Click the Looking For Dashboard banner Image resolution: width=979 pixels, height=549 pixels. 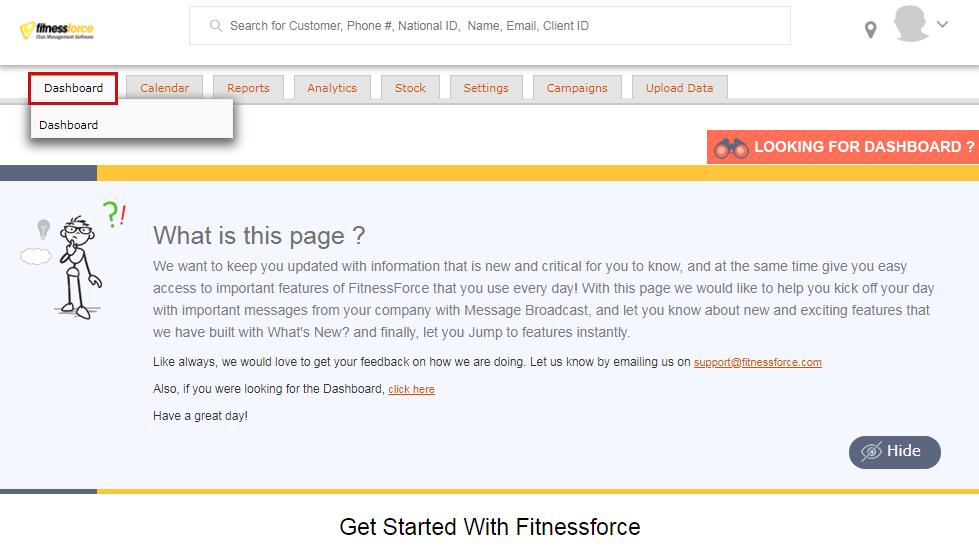pyautogui.click(x=843, y=147)
